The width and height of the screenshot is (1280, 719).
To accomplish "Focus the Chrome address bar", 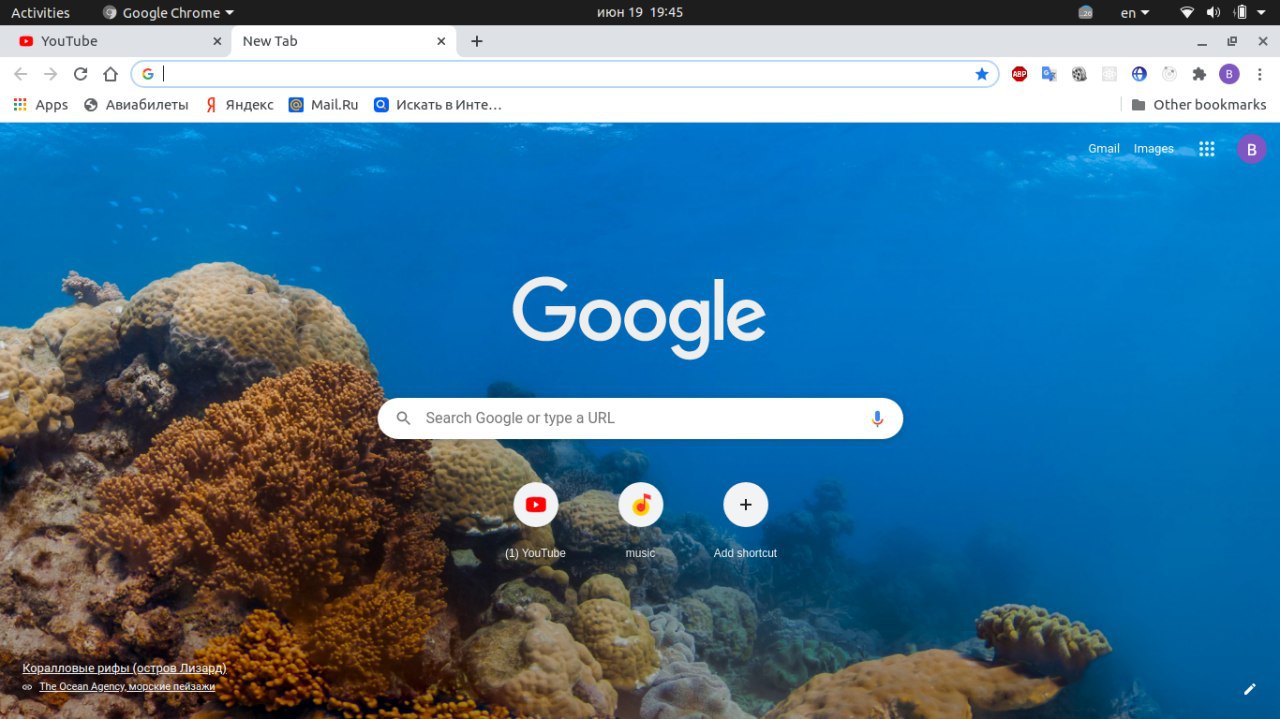I will pos(565,74).
